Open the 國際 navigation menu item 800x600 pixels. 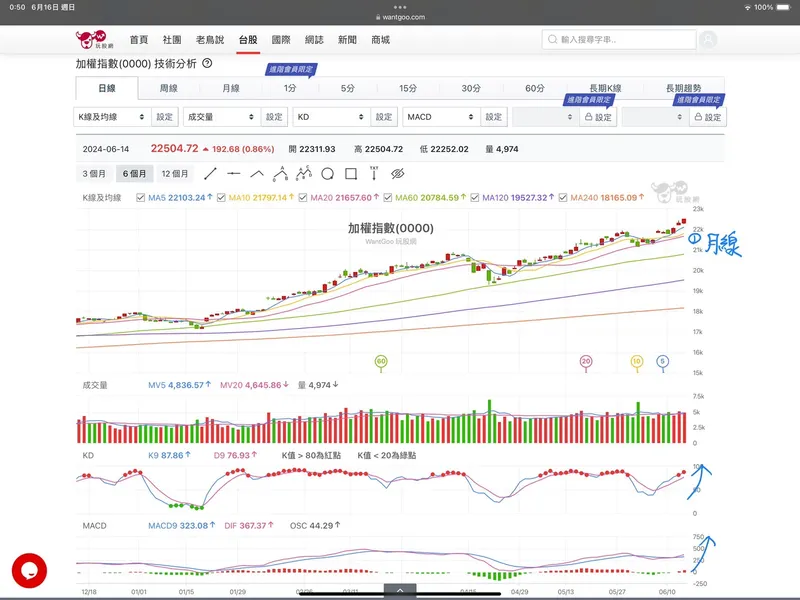pos(281,40)
